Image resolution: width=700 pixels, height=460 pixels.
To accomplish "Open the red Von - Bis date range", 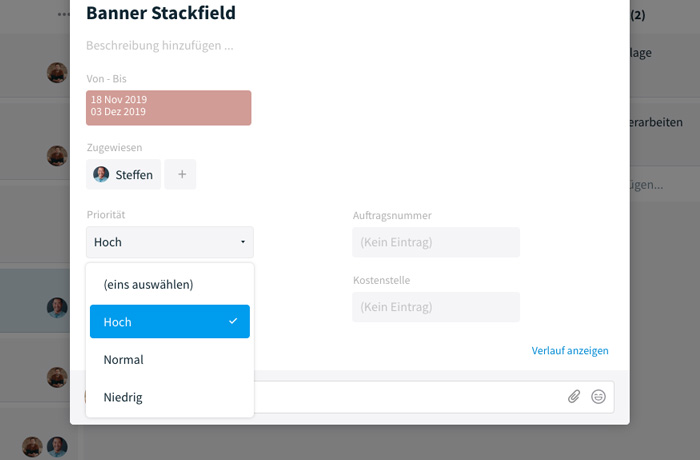I will point(169,108).
